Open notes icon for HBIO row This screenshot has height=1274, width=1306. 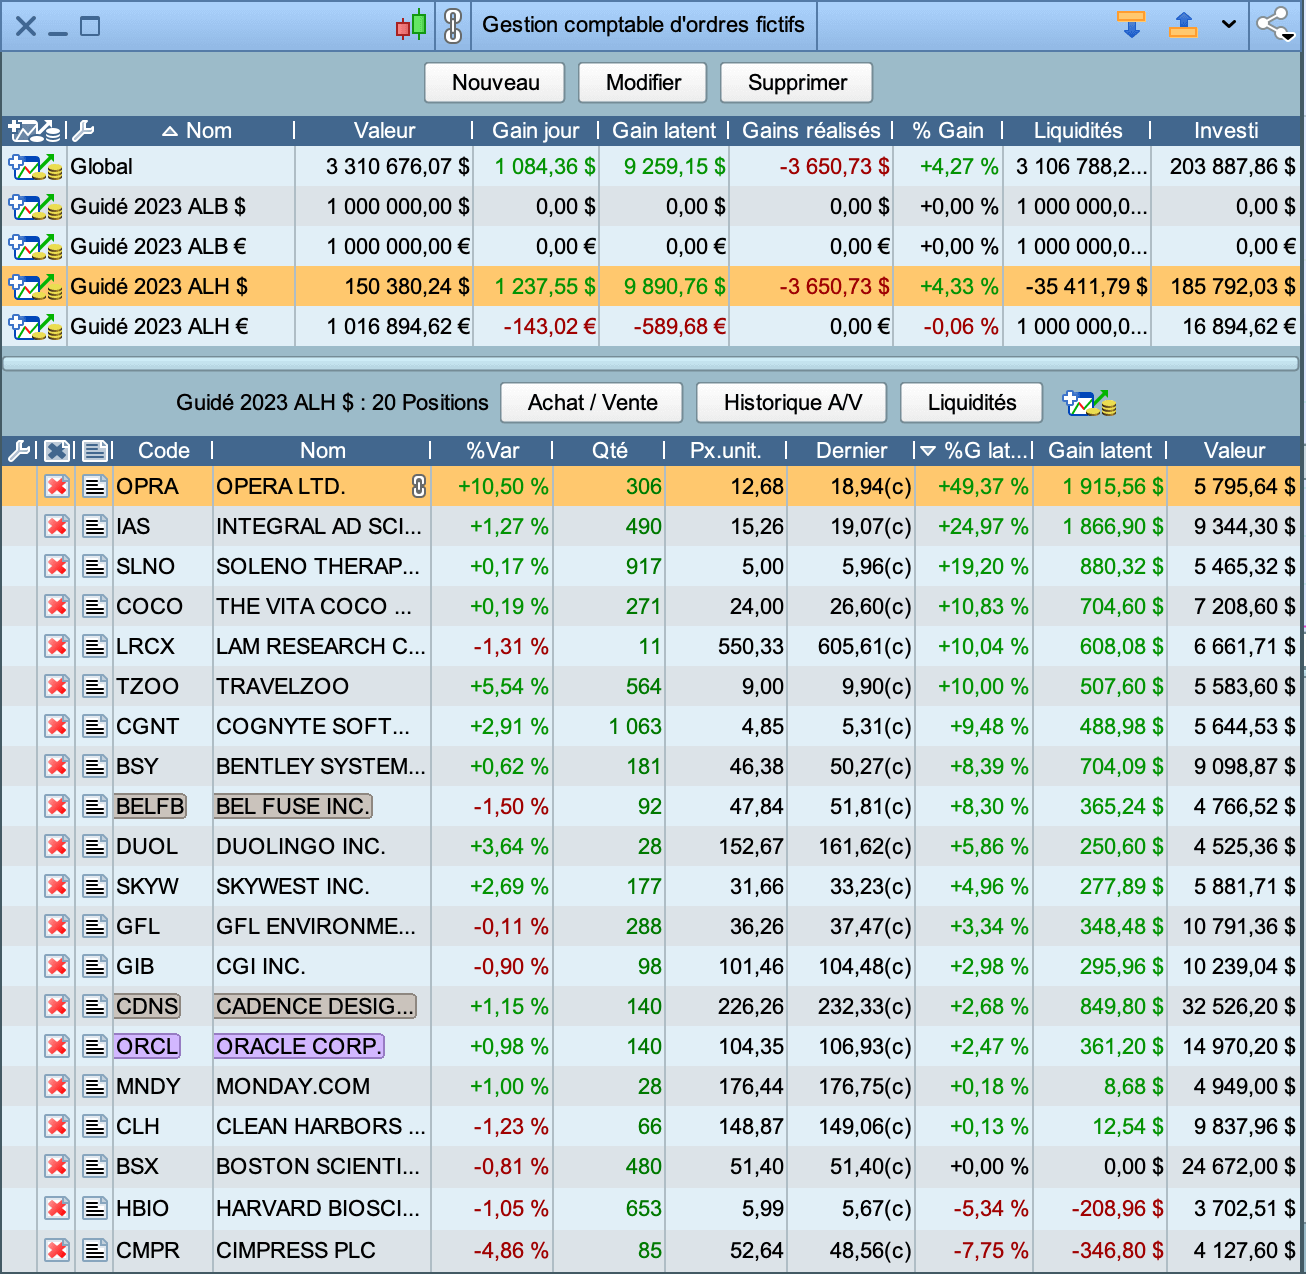(95, 1209)
